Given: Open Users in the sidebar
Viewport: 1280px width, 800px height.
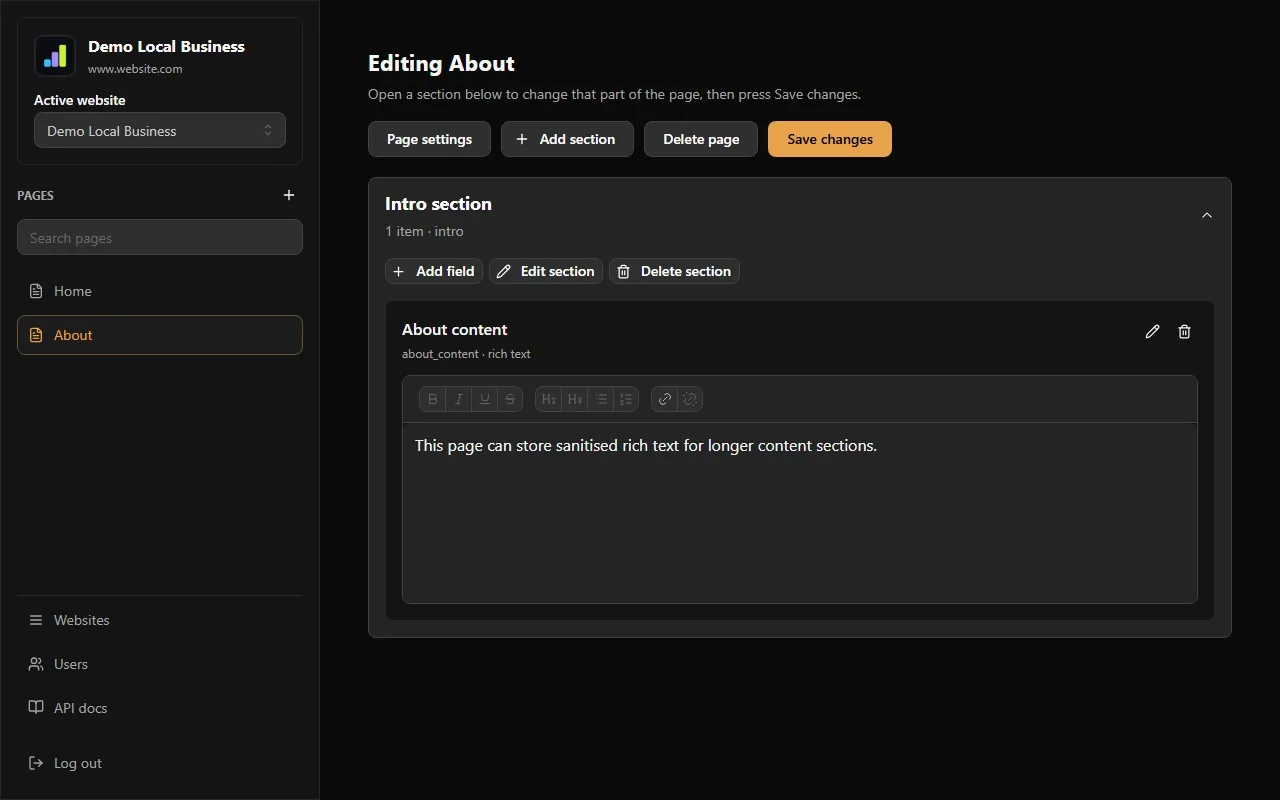Looking at the screenshot, I should [160, 664].
